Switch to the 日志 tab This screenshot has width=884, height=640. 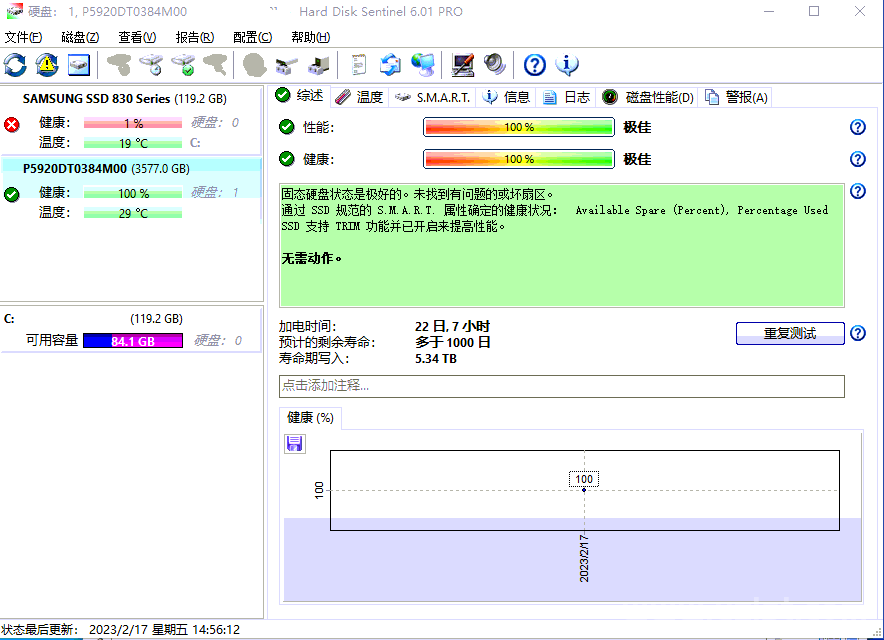point(566,98)
